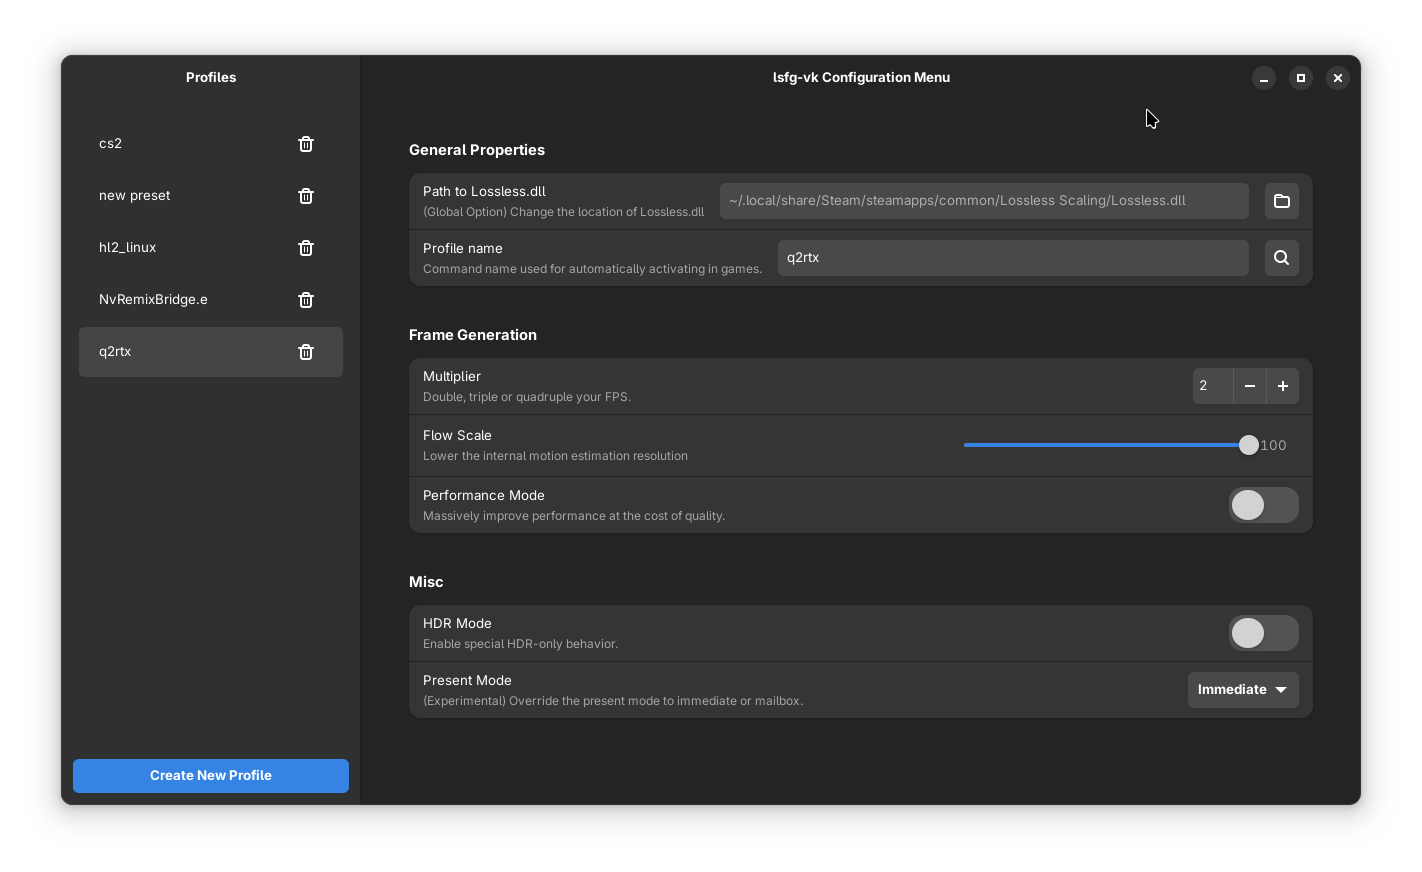This screenshot has width=1422, height=872.
Task: Click the Flow Scale slider handle
Action: pyautogui.click(x=1248, y=446)
